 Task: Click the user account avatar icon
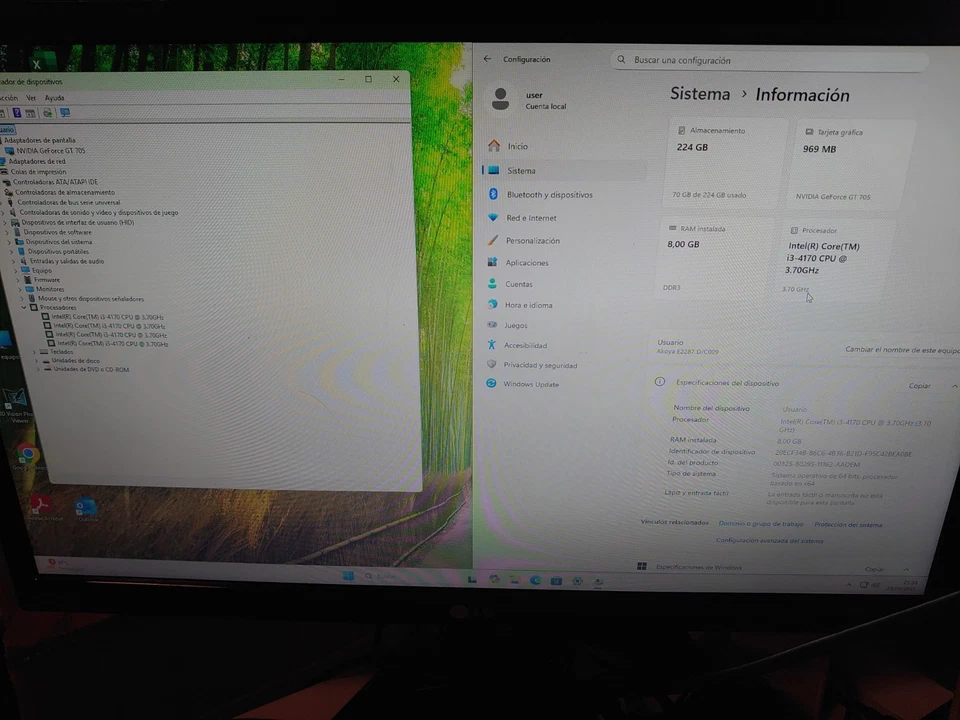coord(501,99)
